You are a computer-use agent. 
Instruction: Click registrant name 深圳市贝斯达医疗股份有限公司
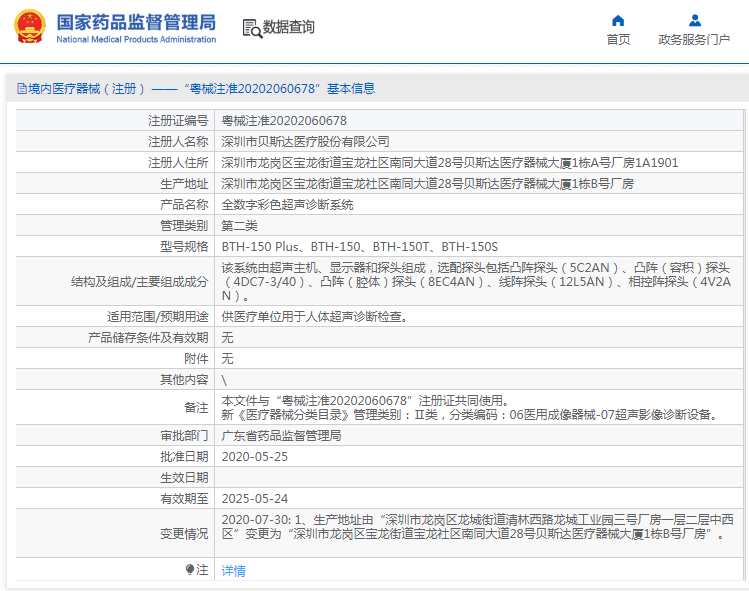tap(305, 141)
